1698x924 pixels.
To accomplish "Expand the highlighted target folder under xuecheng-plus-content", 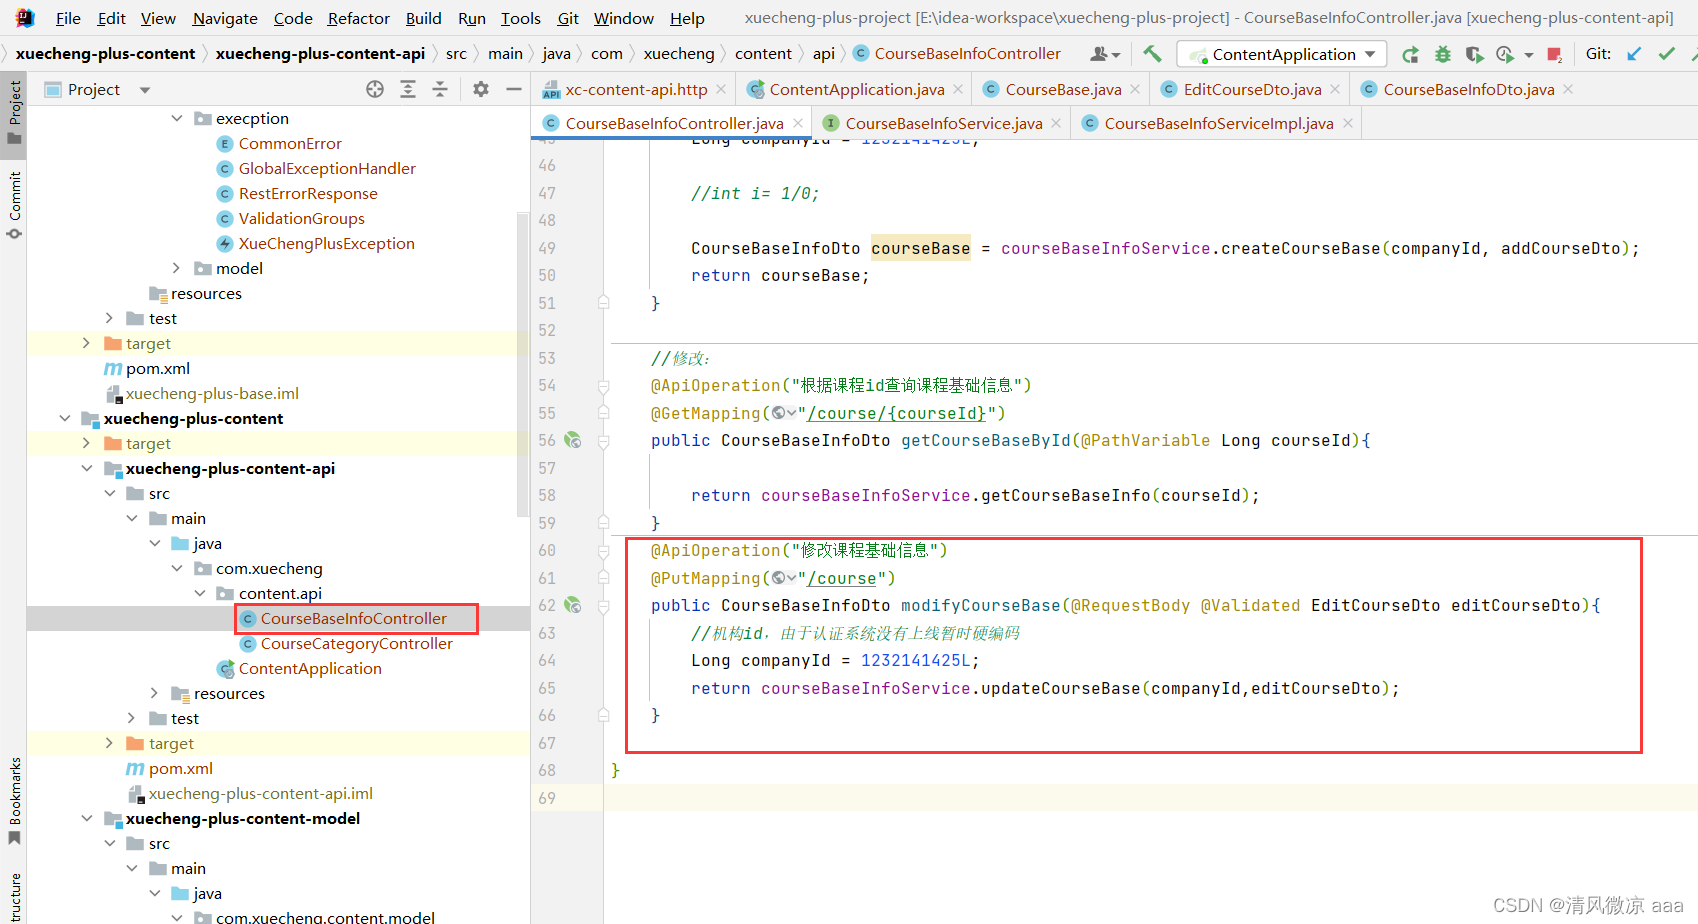I will [87, 443].
